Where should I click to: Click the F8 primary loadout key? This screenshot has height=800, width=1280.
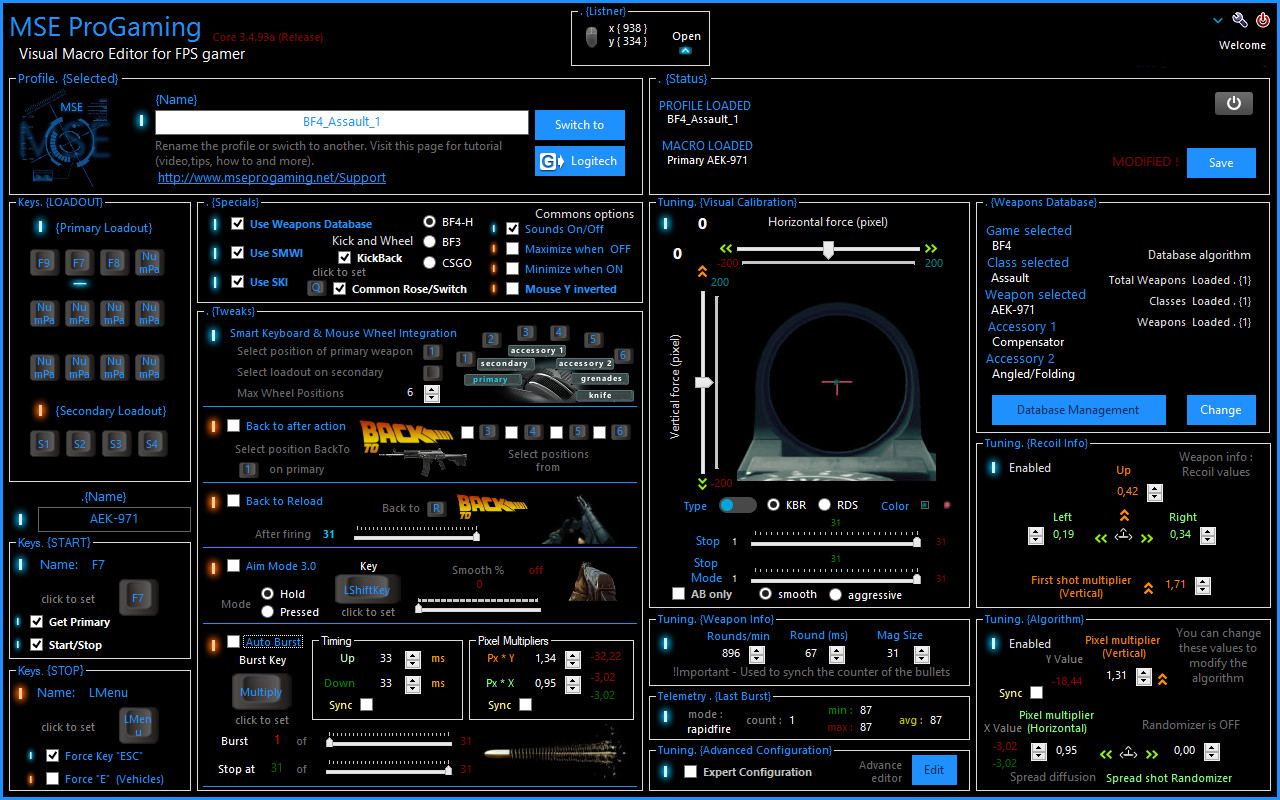pyautogui.click(x=114, y=263)
